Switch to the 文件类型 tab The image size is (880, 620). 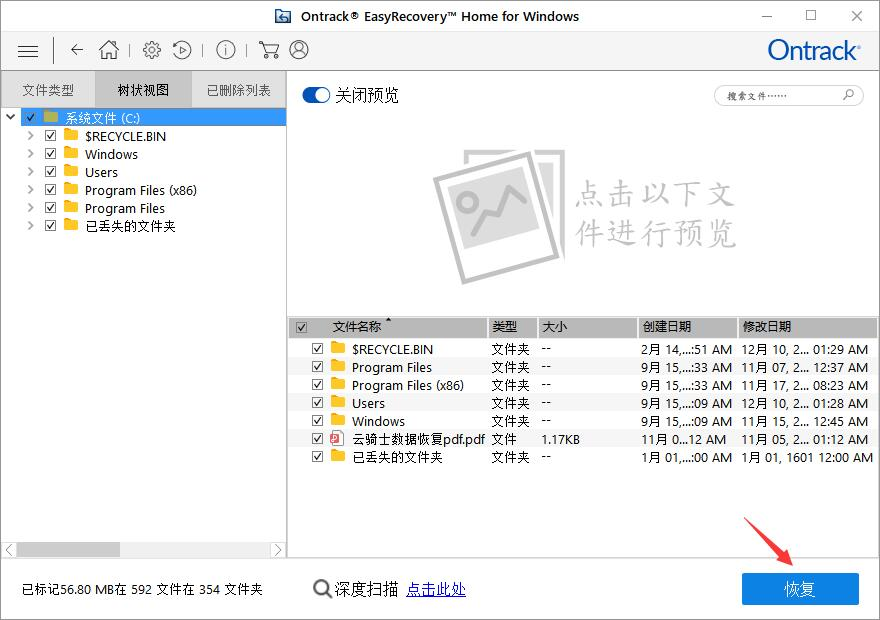[48, 90]
